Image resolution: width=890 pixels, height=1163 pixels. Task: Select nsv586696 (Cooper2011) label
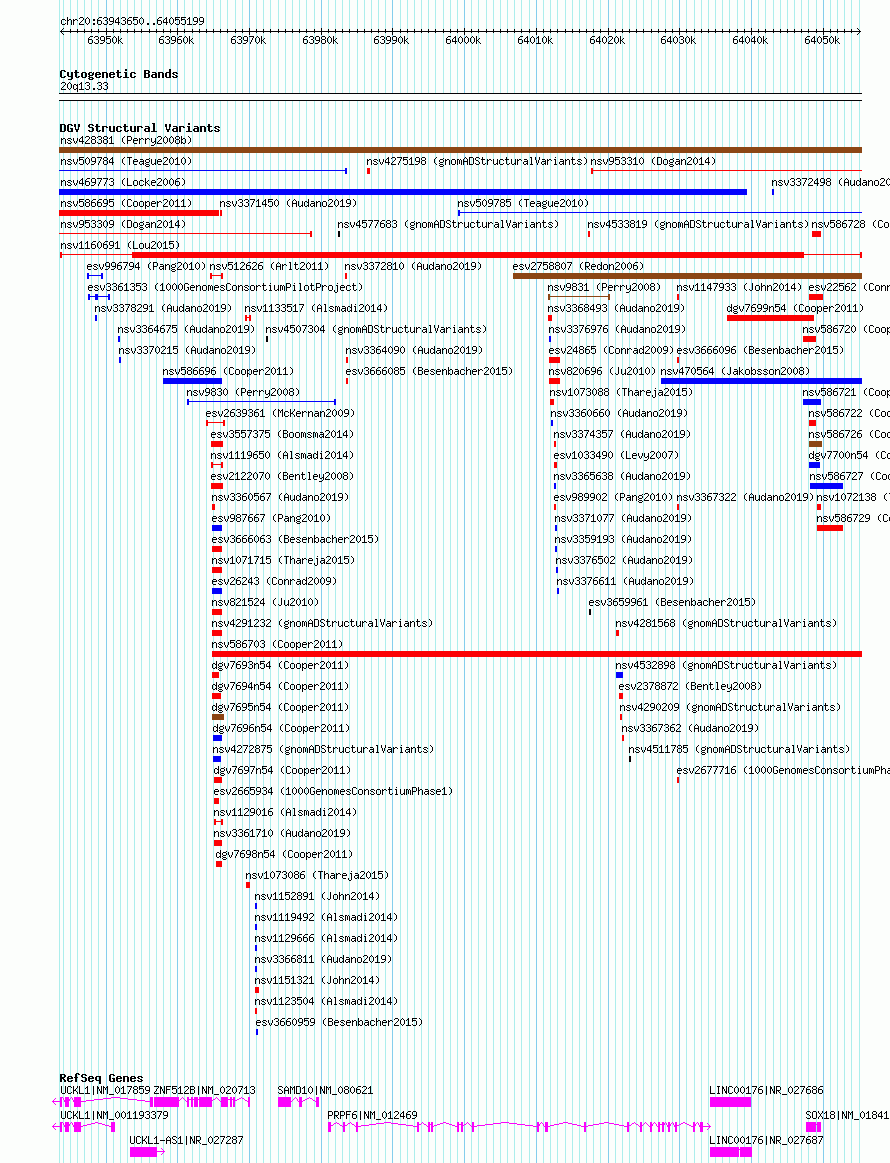coord(228,371)
